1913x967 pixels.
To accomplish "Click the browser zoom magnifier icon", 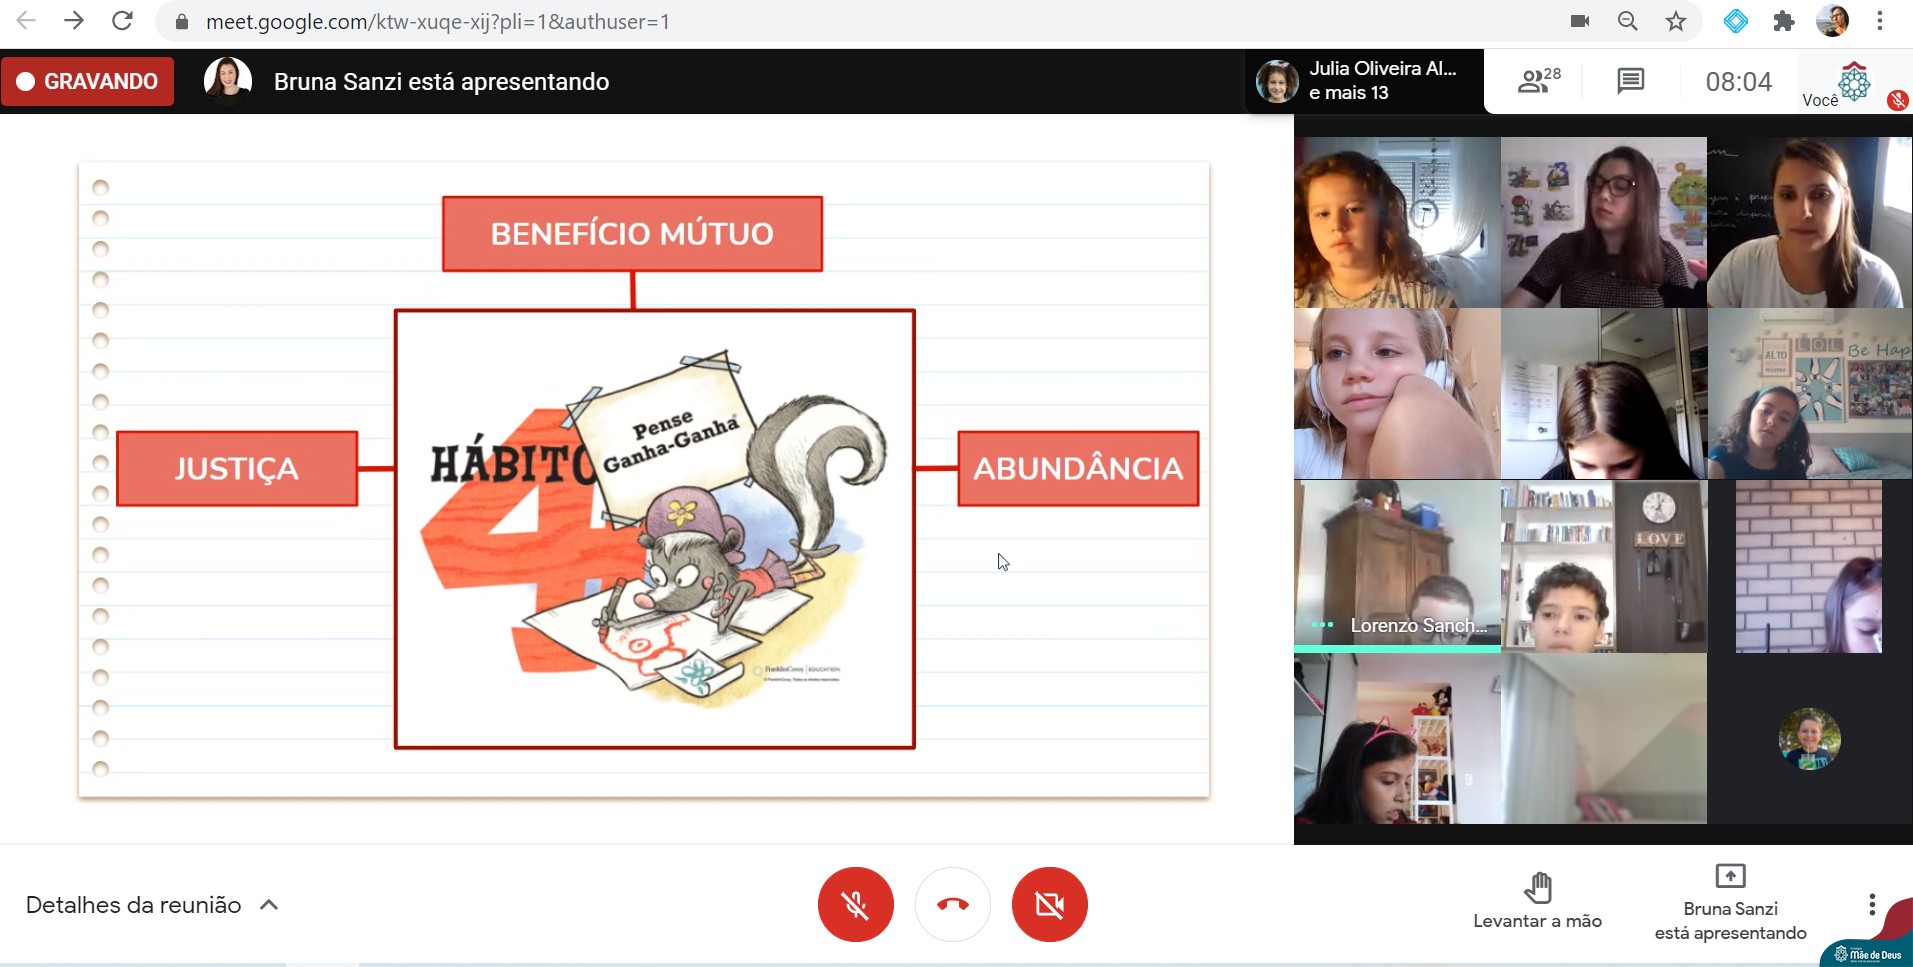I will [1627, 21].
